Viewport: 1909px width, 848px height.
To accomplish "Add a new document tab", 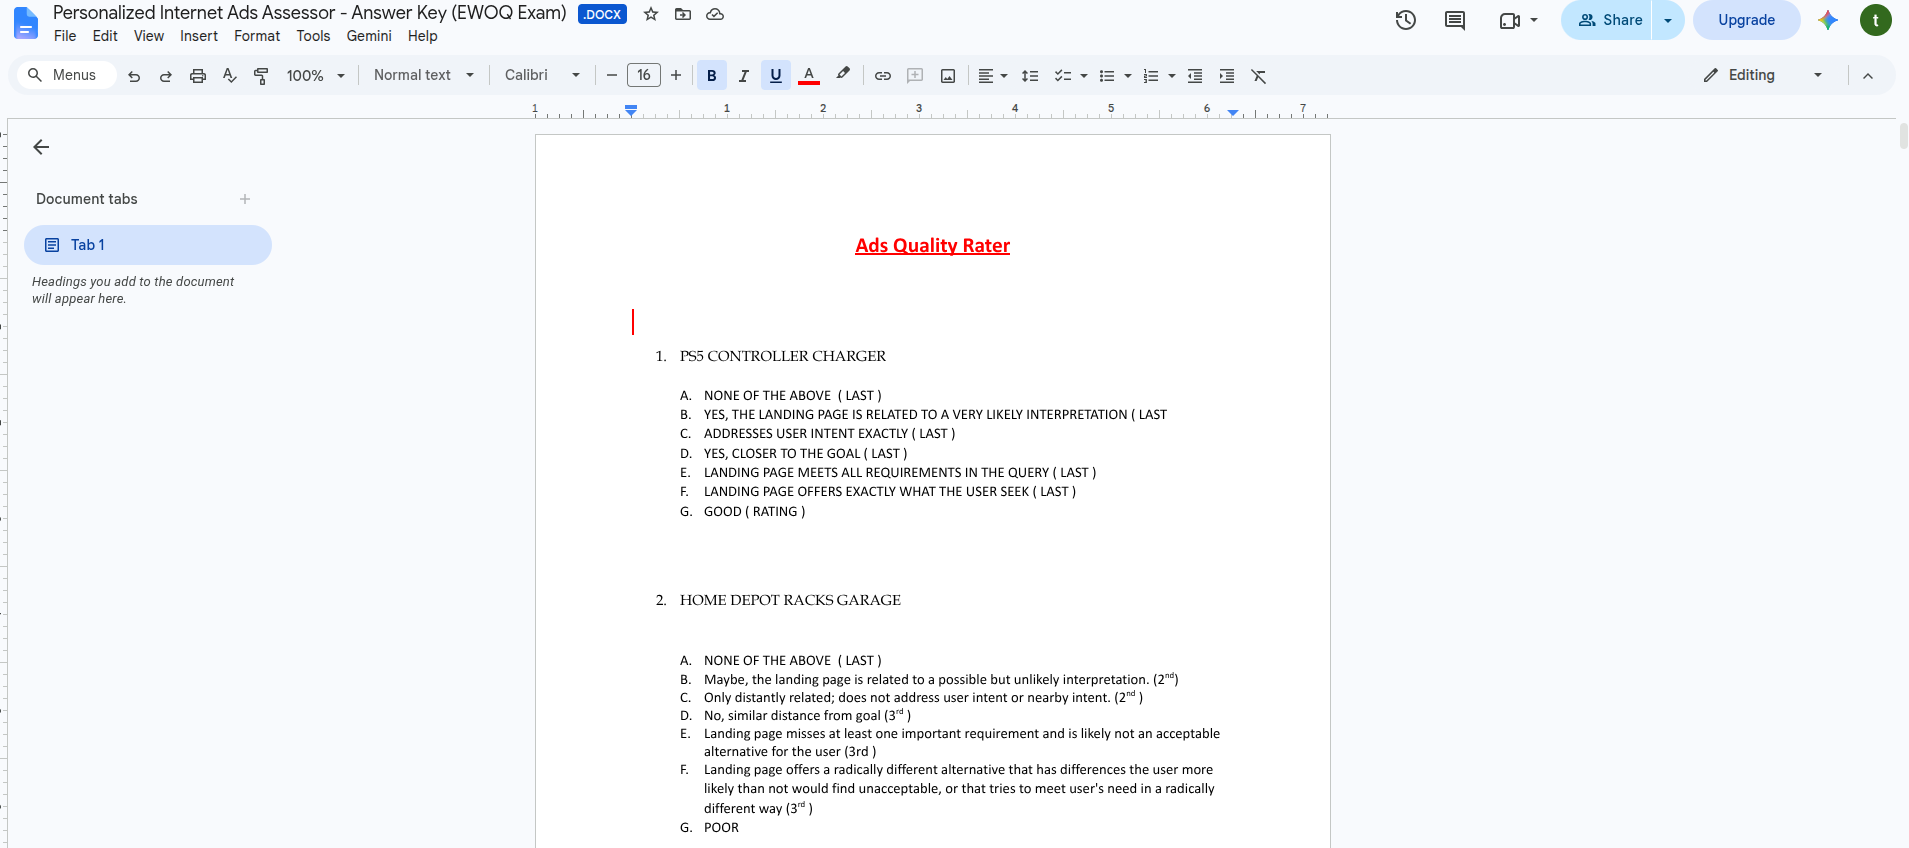I will (x=245, y=199).
